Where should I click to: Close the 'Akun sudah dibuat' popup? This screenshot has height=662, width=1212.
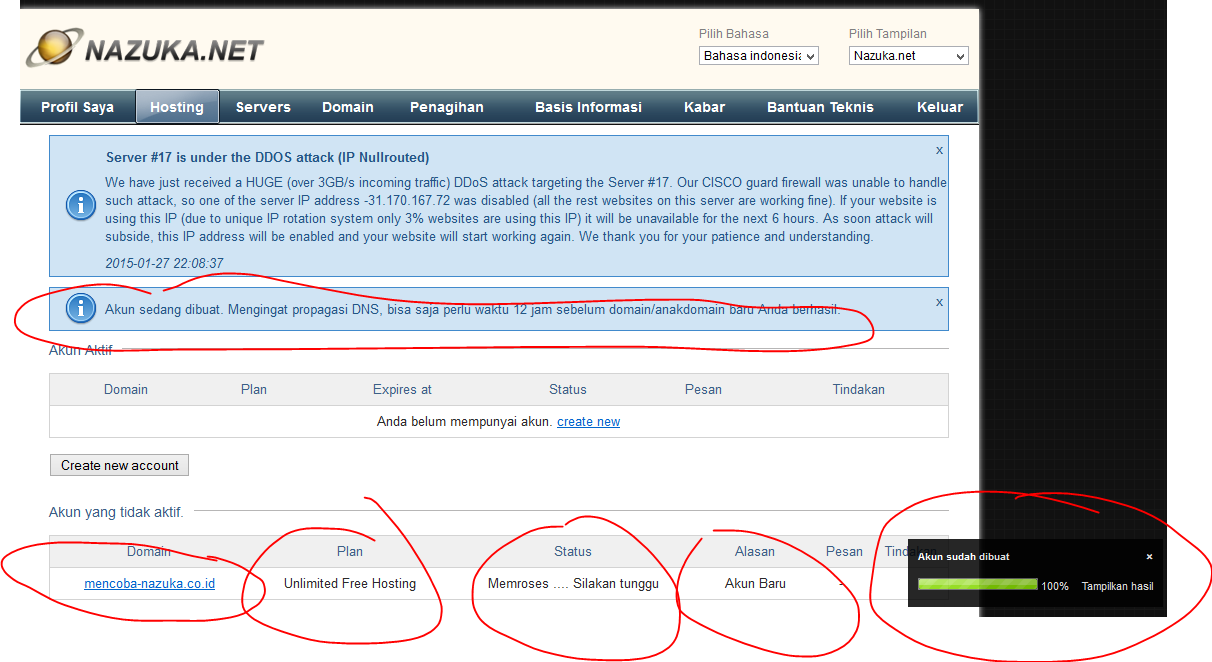(1149, 557)
